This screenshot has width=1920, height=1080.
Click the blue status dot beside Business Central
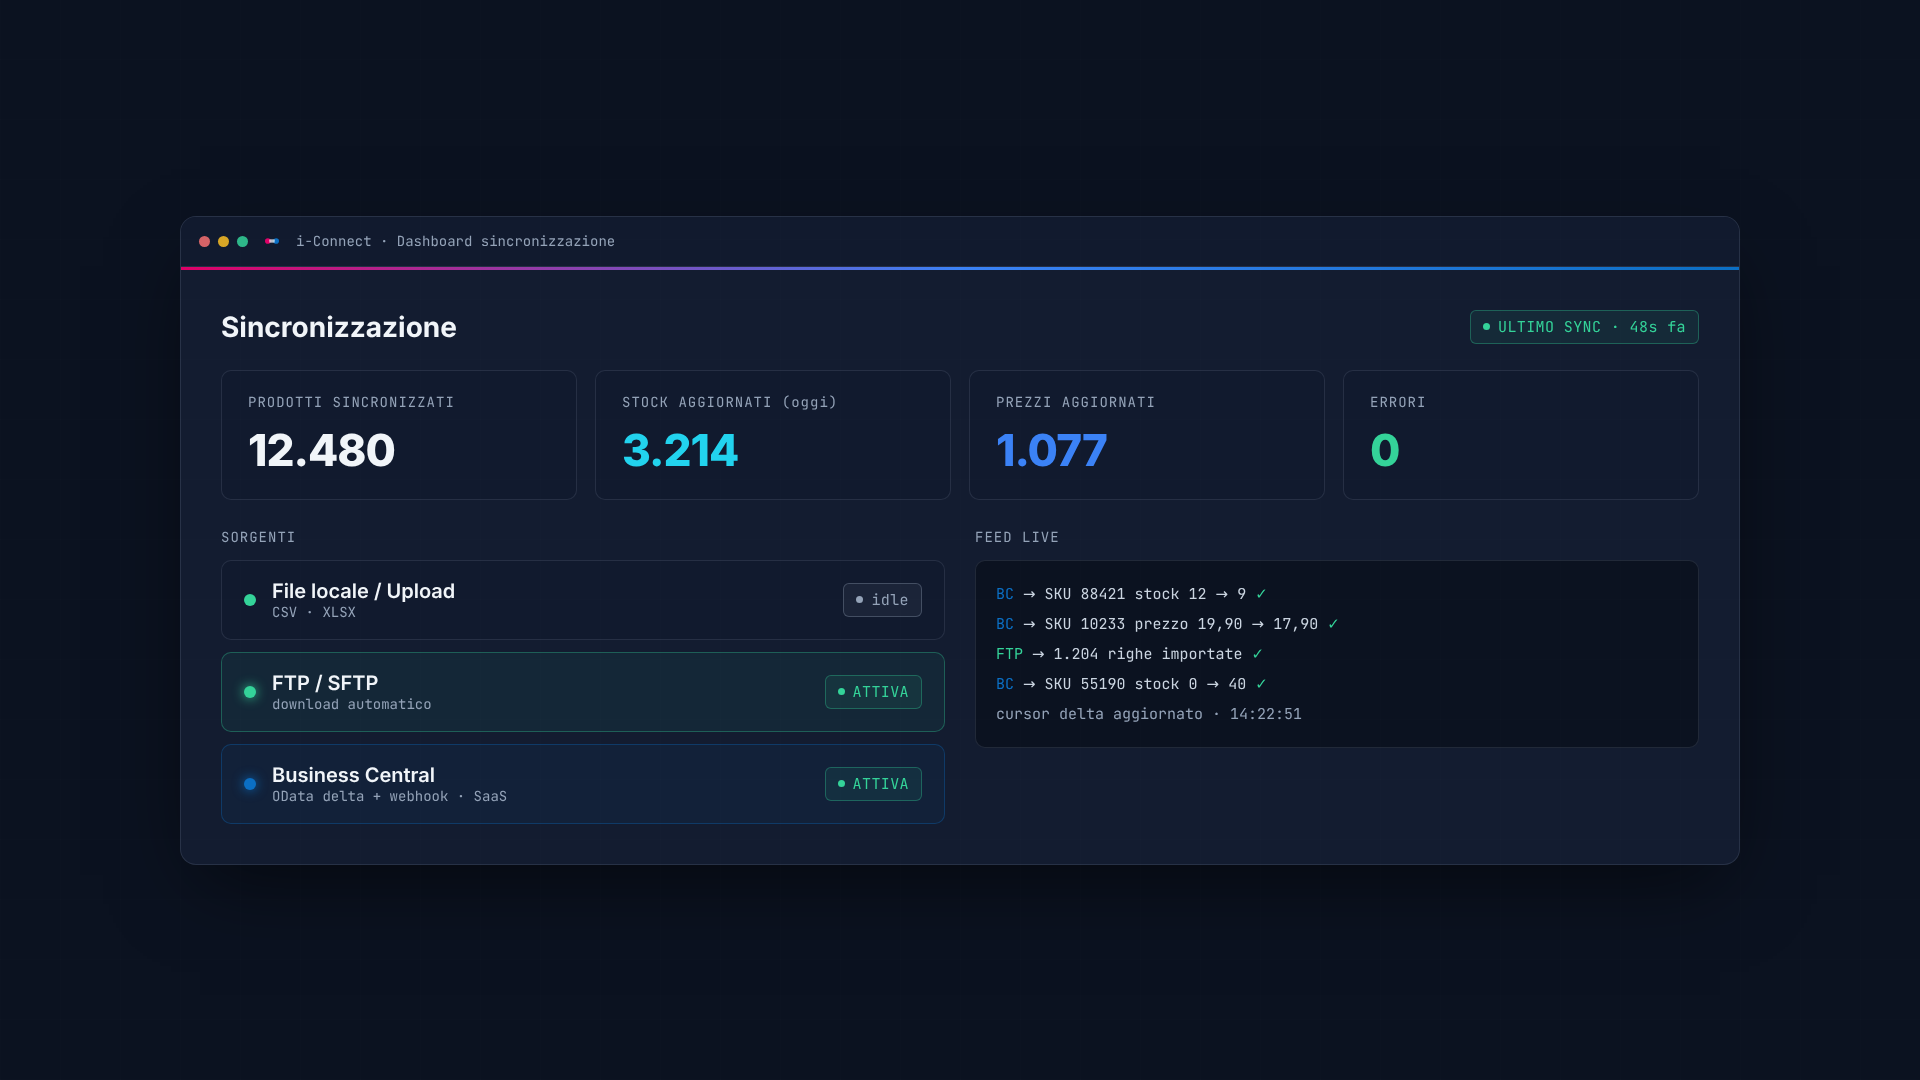(x=250, y=784)
